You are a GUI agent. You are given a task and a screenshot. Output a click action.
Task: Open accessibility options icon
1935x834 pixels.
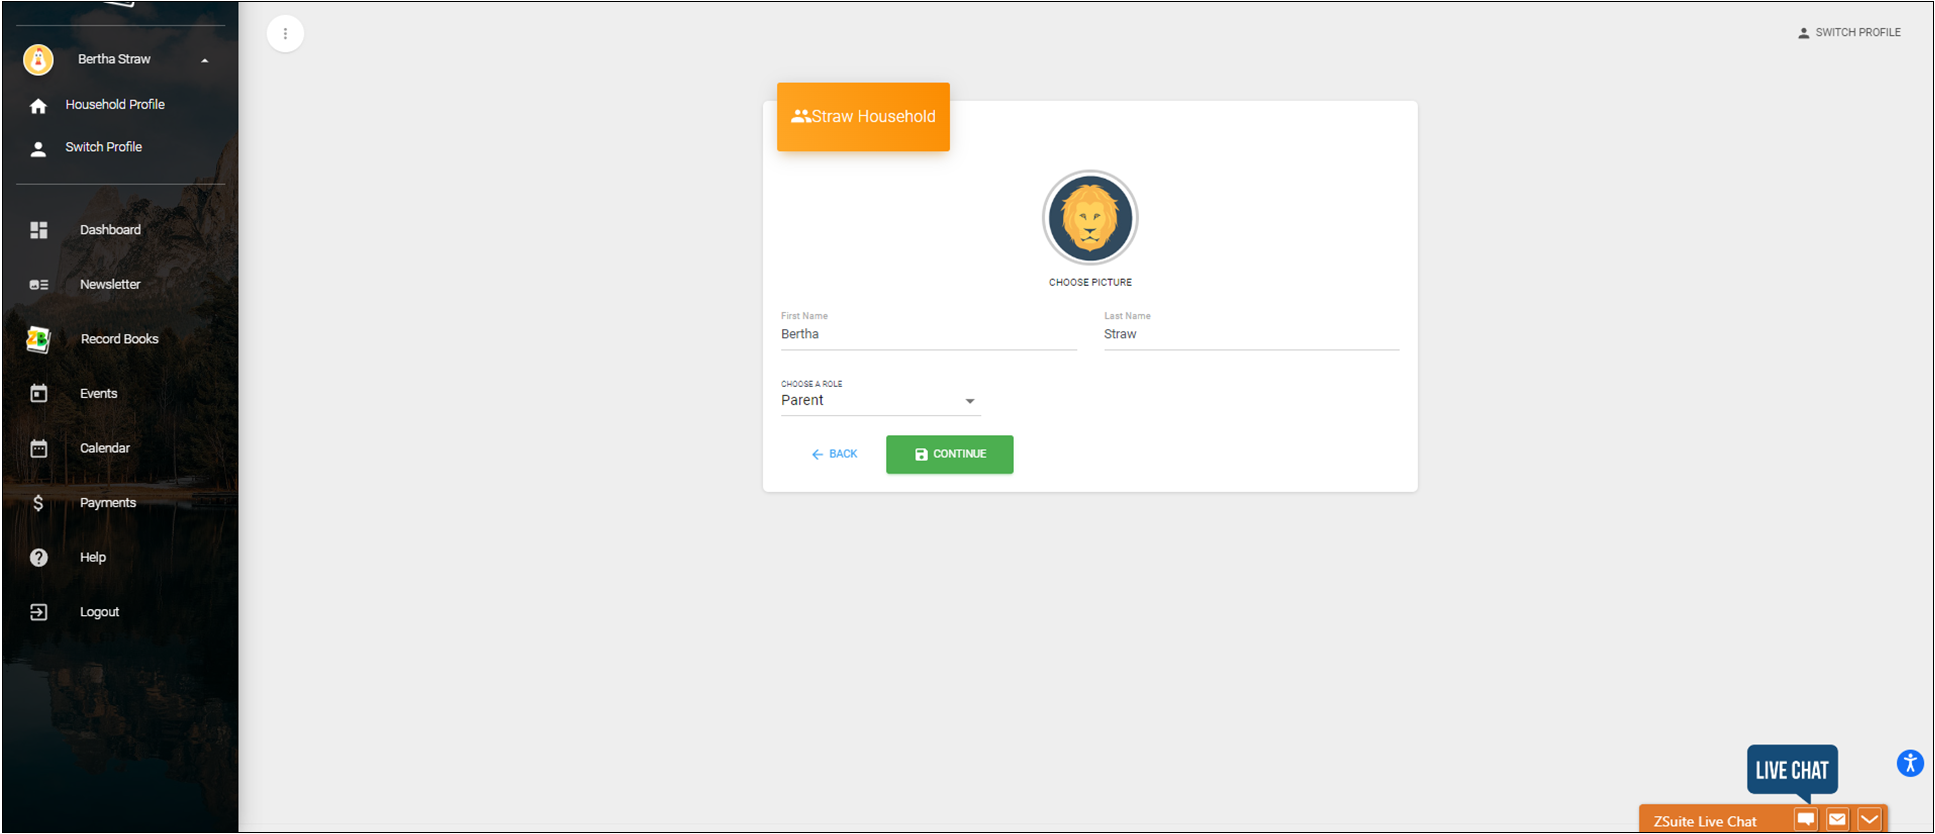click(x=1910, y=764)
